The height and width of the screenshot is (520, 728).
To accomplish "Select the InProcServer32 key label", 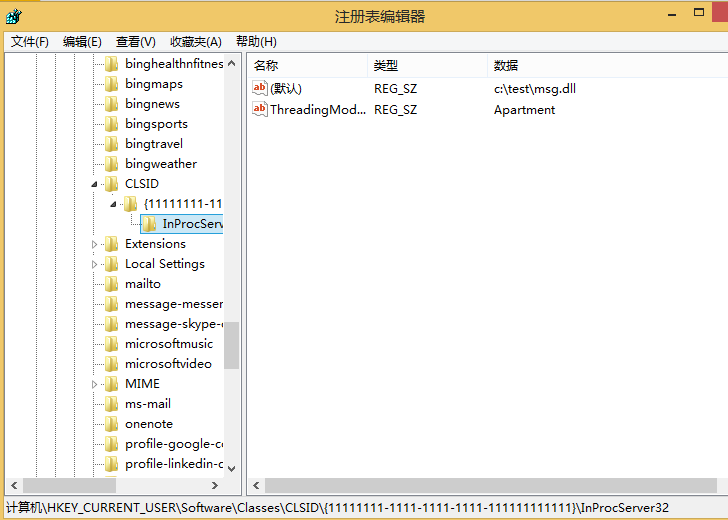I will tap(192, 224).
